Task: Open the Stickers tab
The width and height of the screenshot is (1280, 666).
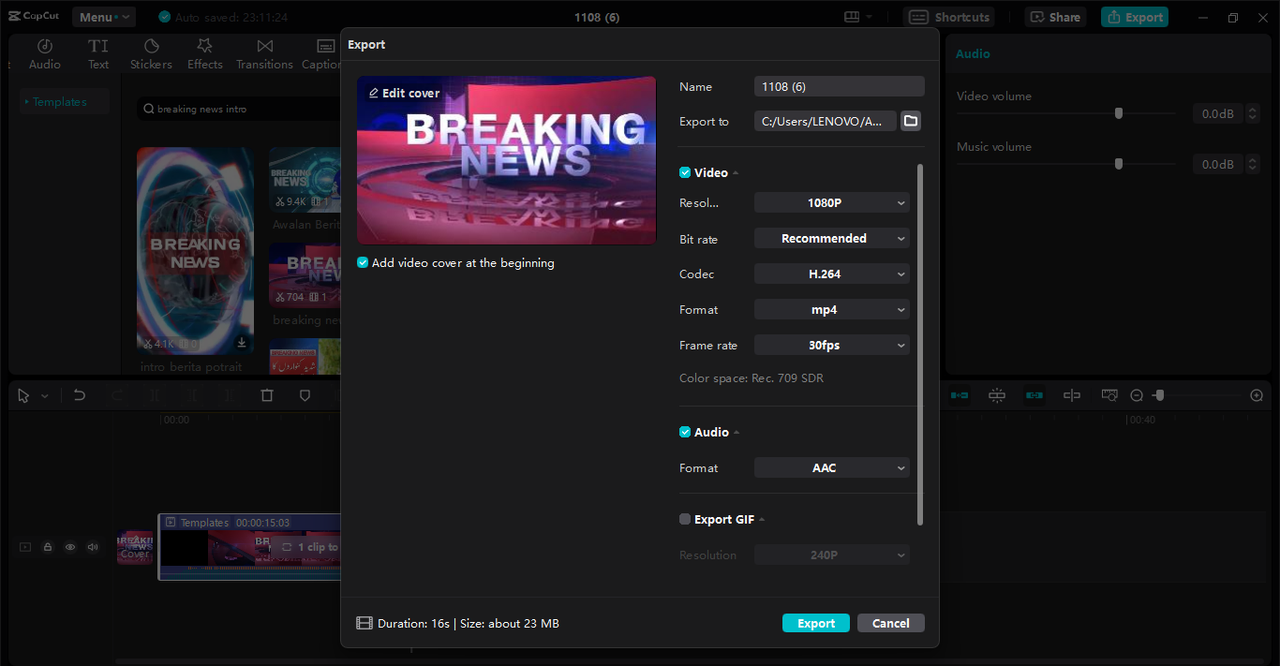Action: (x=151, y=54)
